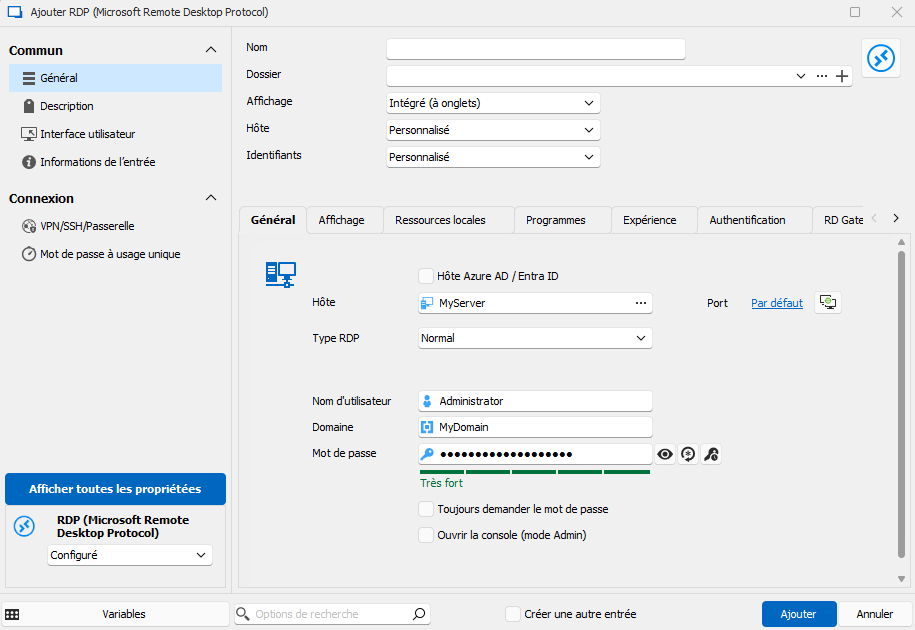The height and width of the screenshot is (630, 915).
Task: Click the vertical scrollbar thumb
Action: 901,404
